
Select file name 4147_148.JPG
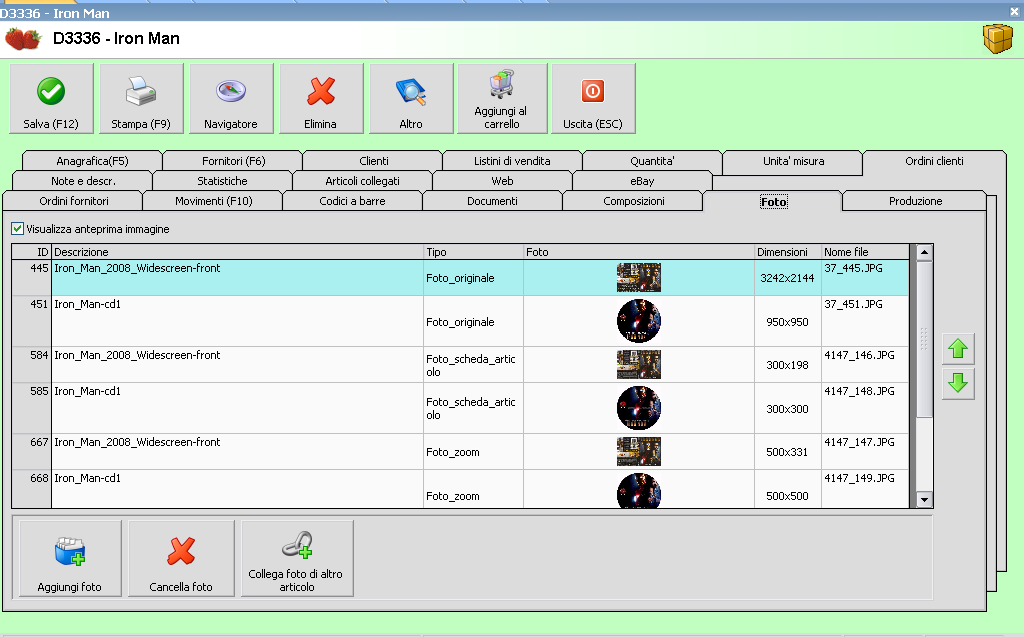tap(859, 391)
